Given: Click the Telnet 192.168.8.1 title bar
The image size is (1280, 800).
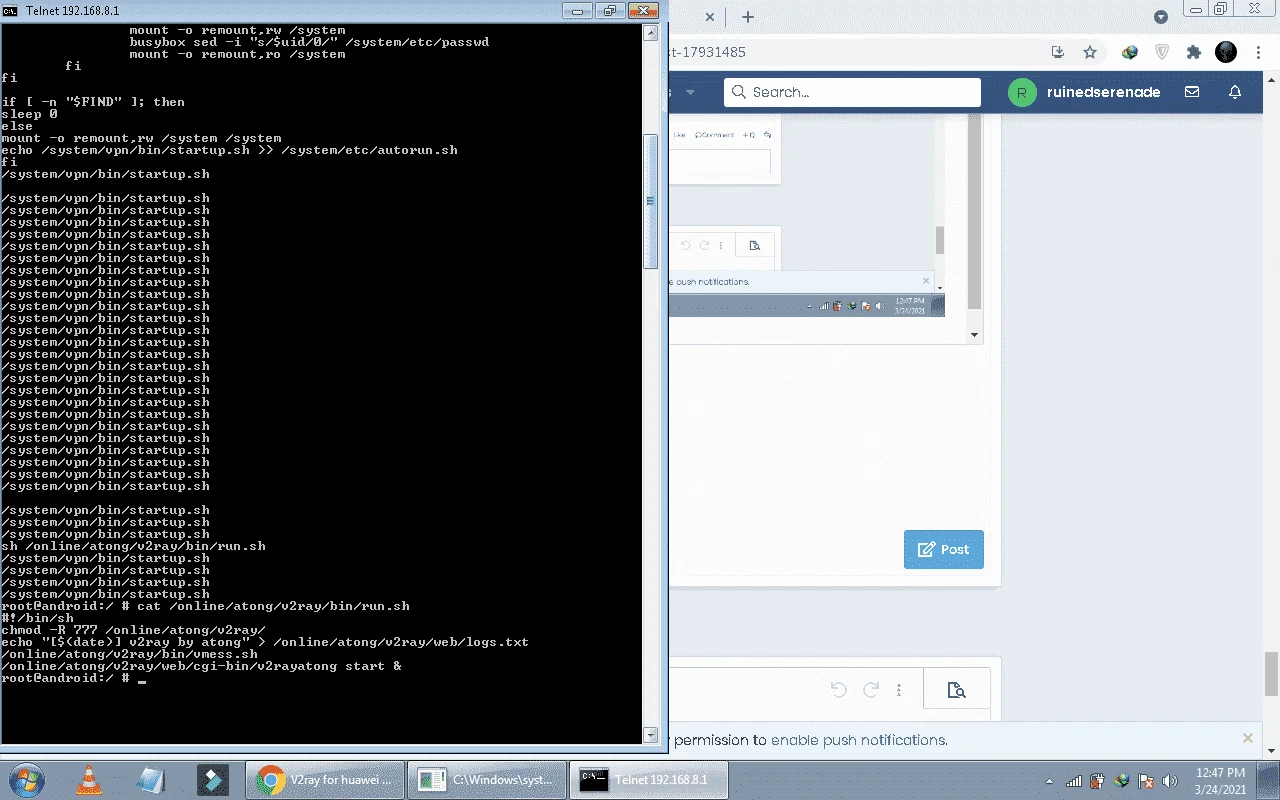Looking at the screenshot, I should [290, 11].
